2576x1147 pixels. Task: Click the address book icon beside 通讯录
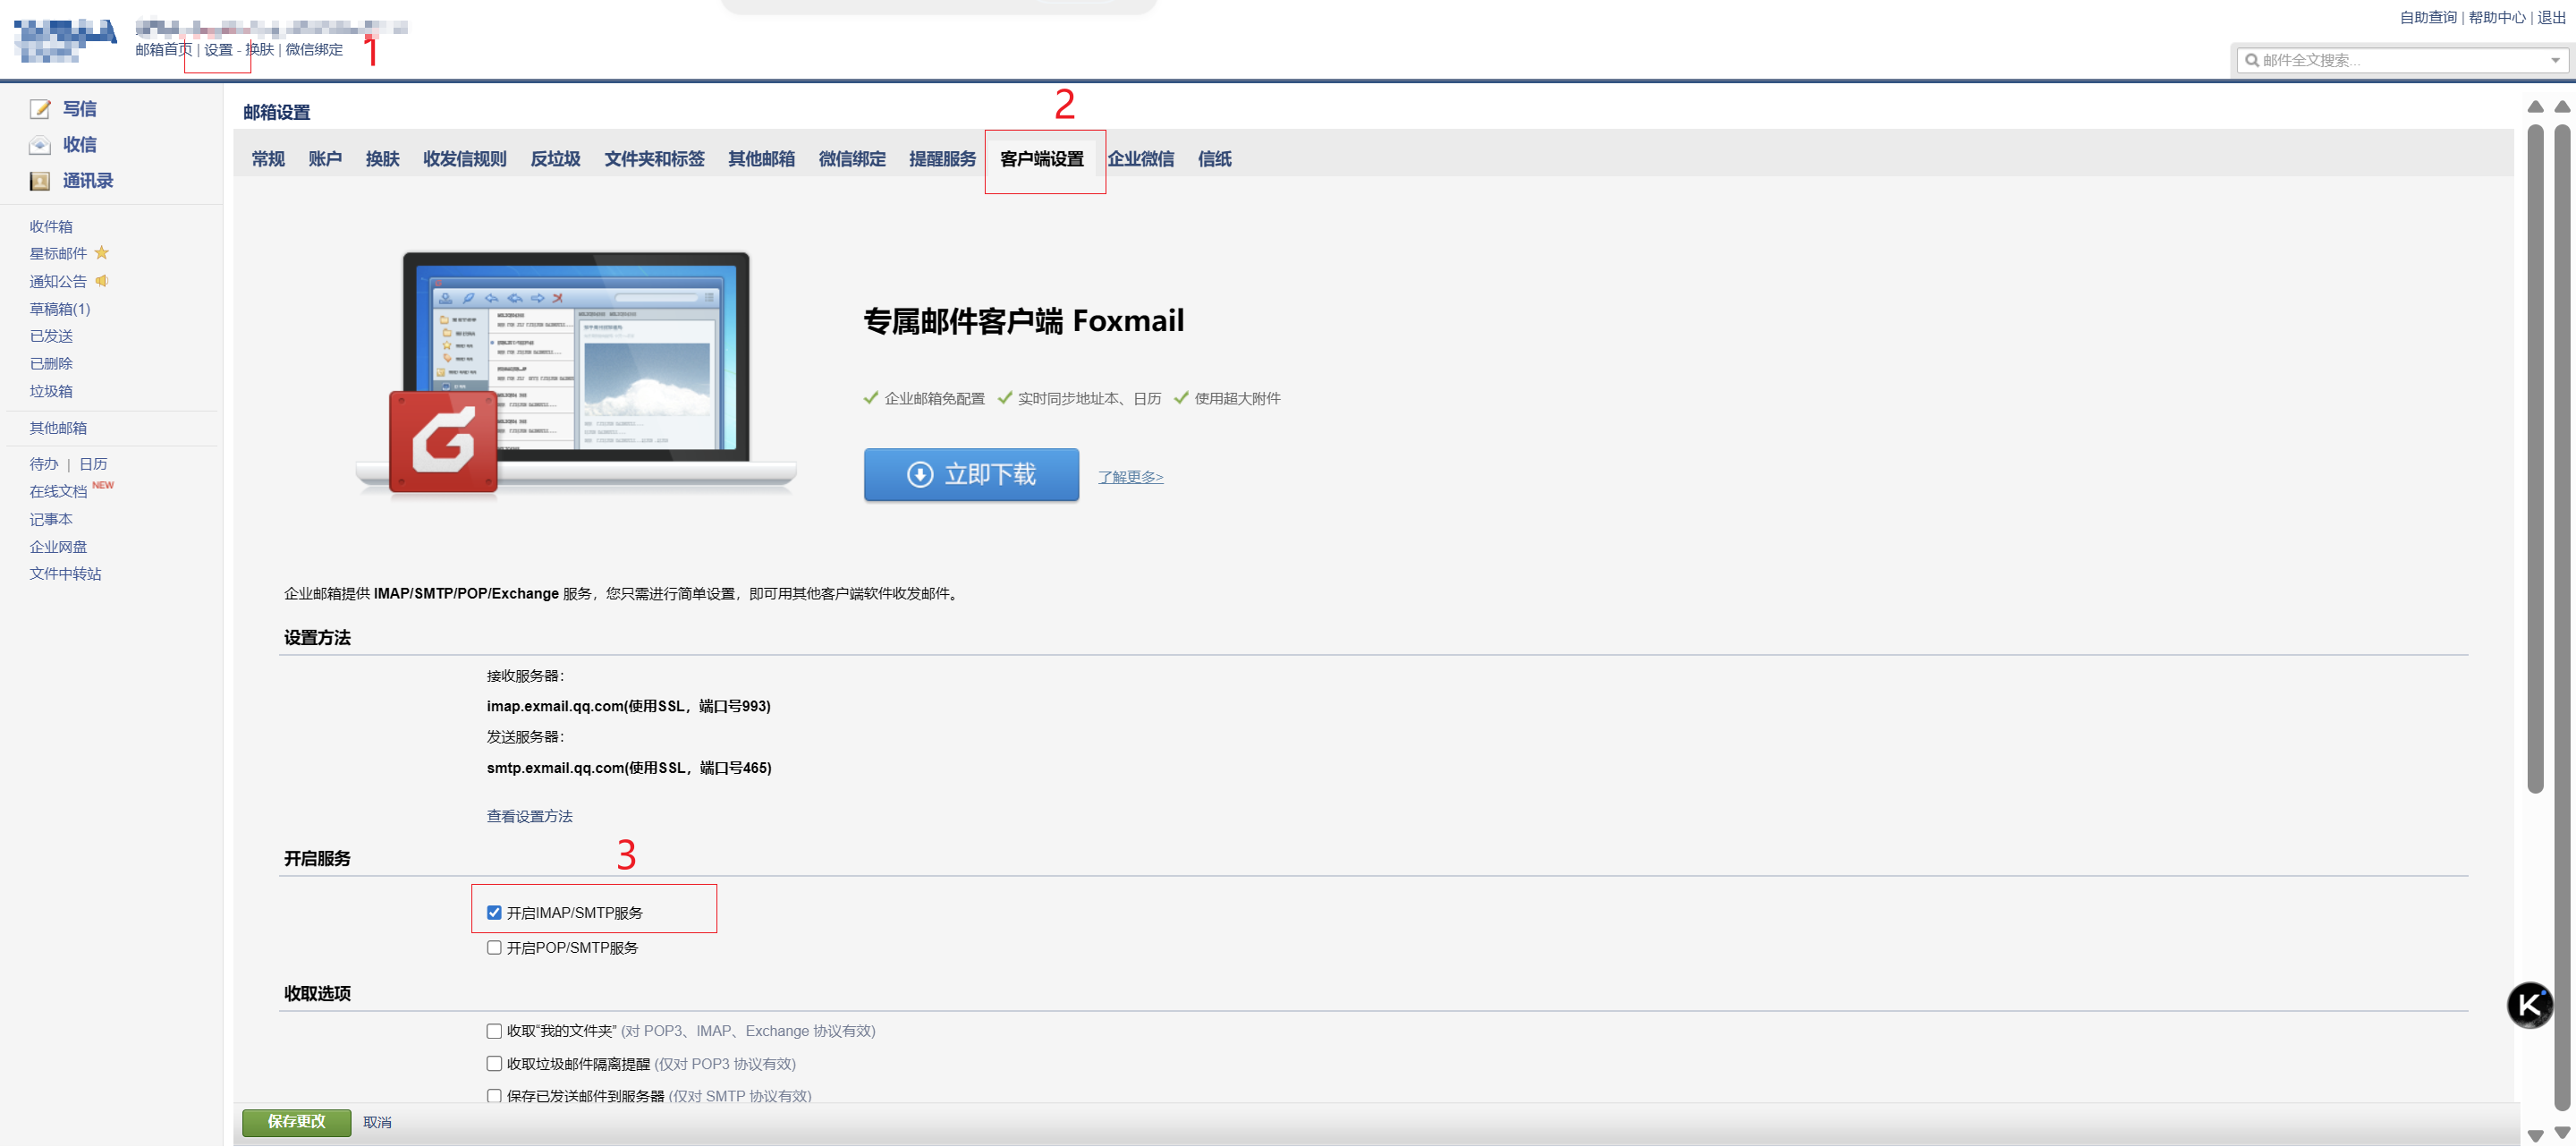pos(40,181)
